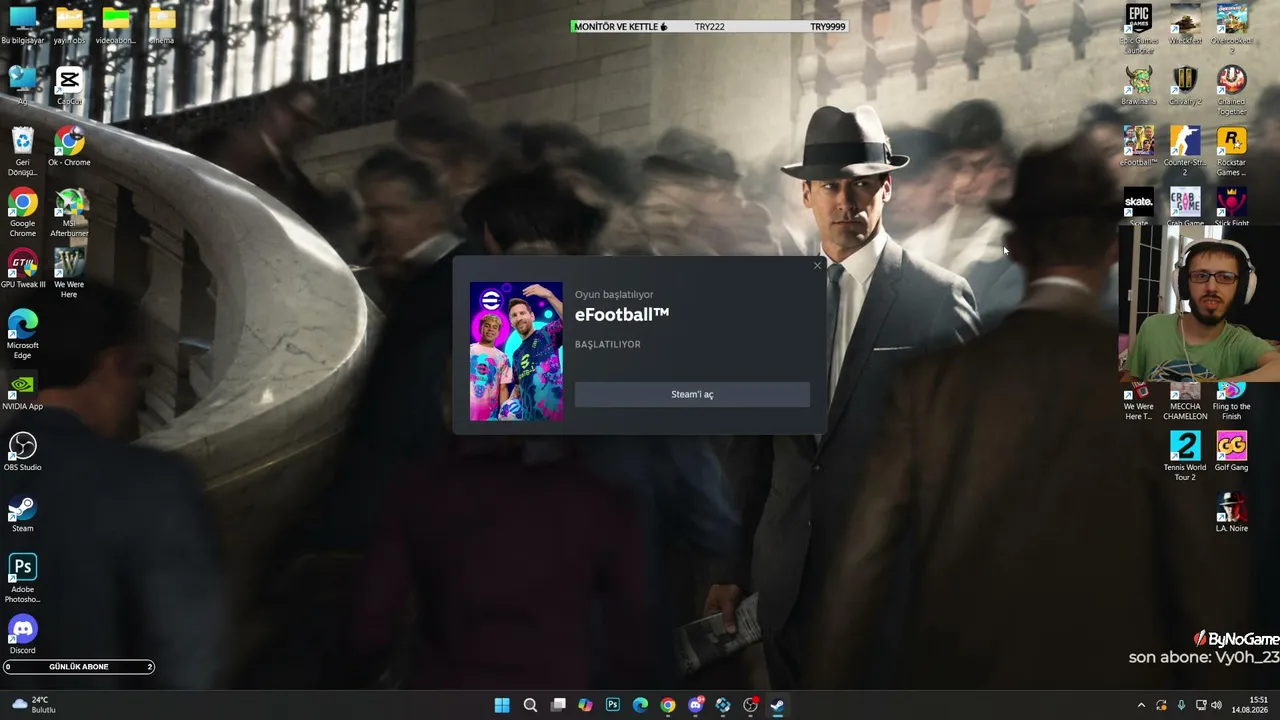Click the eFootball cover art thumbnail
Image resolution: width=1280 pixels, height=720 pixels.
click(x=516, y=351)
